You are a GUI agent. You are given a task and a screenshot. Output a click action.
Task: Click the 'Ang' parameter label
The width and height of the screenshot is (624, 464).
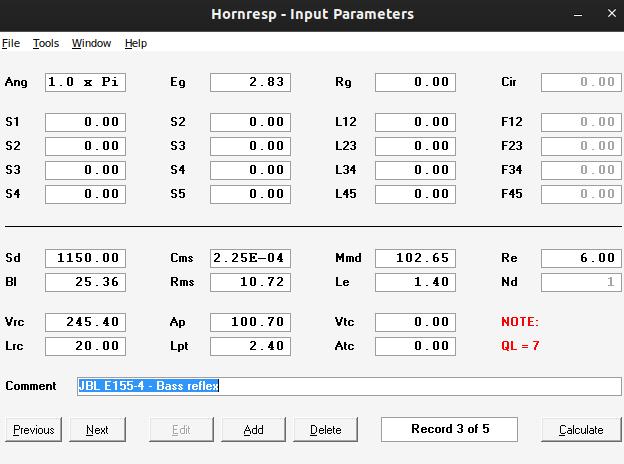16,82
